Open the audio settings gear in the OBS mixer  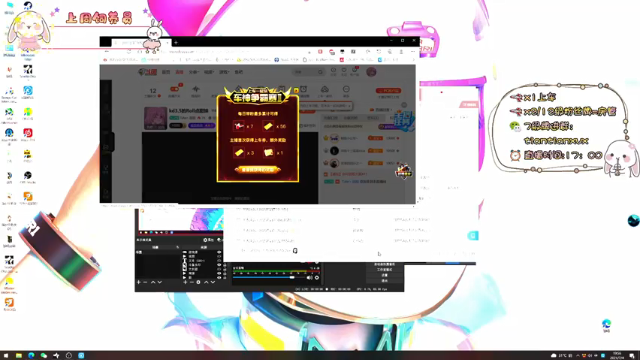point(317,278)
